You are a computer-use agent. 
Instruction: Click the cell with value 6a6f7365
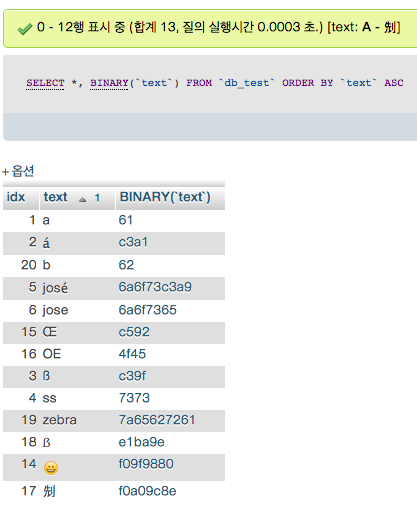coord(148,310)
